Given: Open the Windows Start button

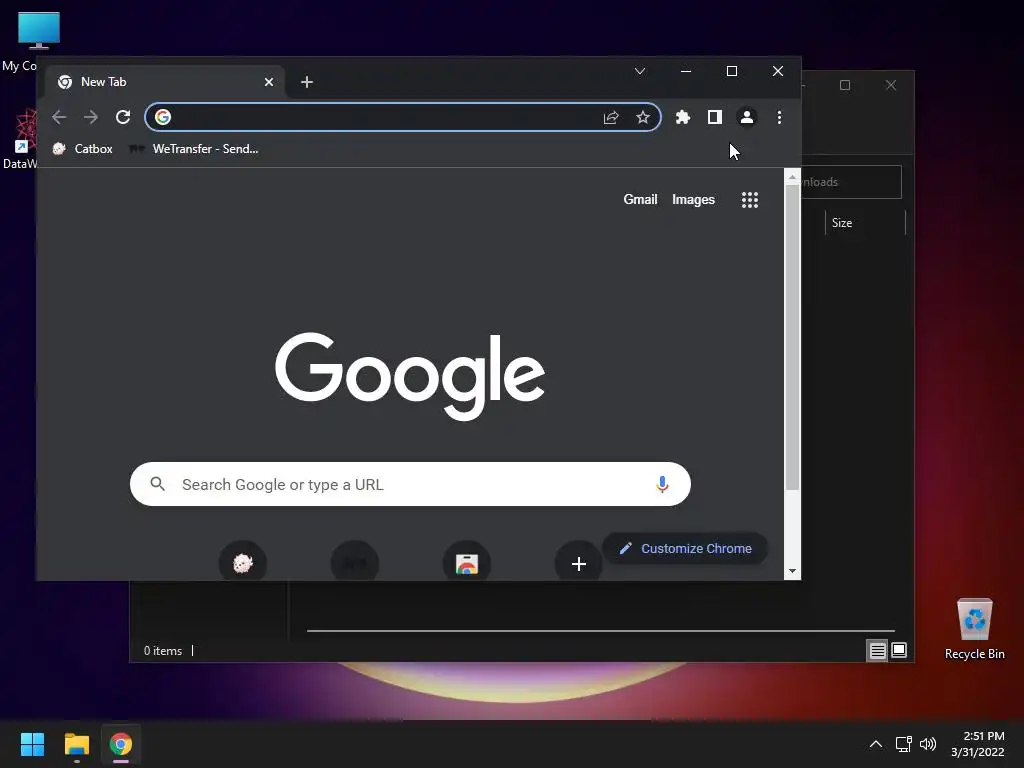Looking at the screenshot, I should [32, 744].
